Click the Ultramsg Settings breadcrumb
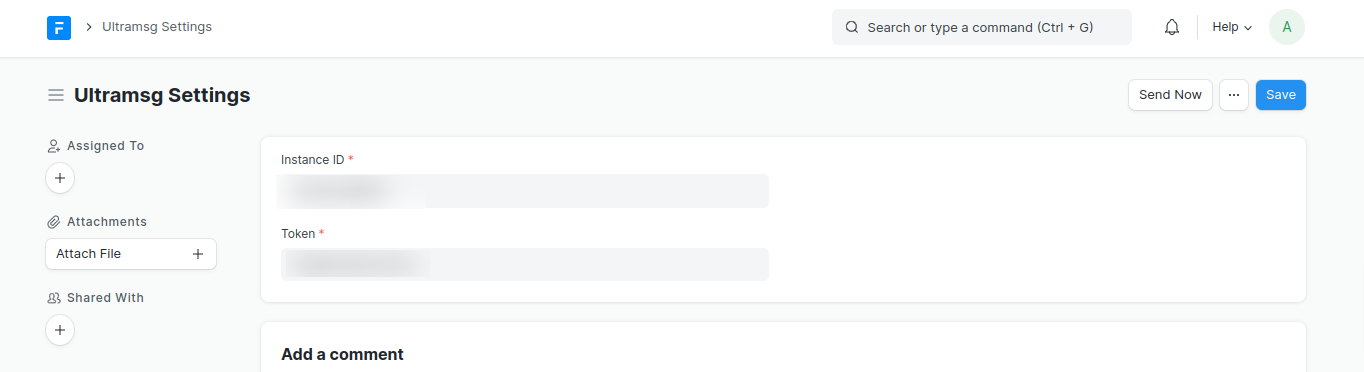This screenshot has height=372, width=1364. [157, 27]
